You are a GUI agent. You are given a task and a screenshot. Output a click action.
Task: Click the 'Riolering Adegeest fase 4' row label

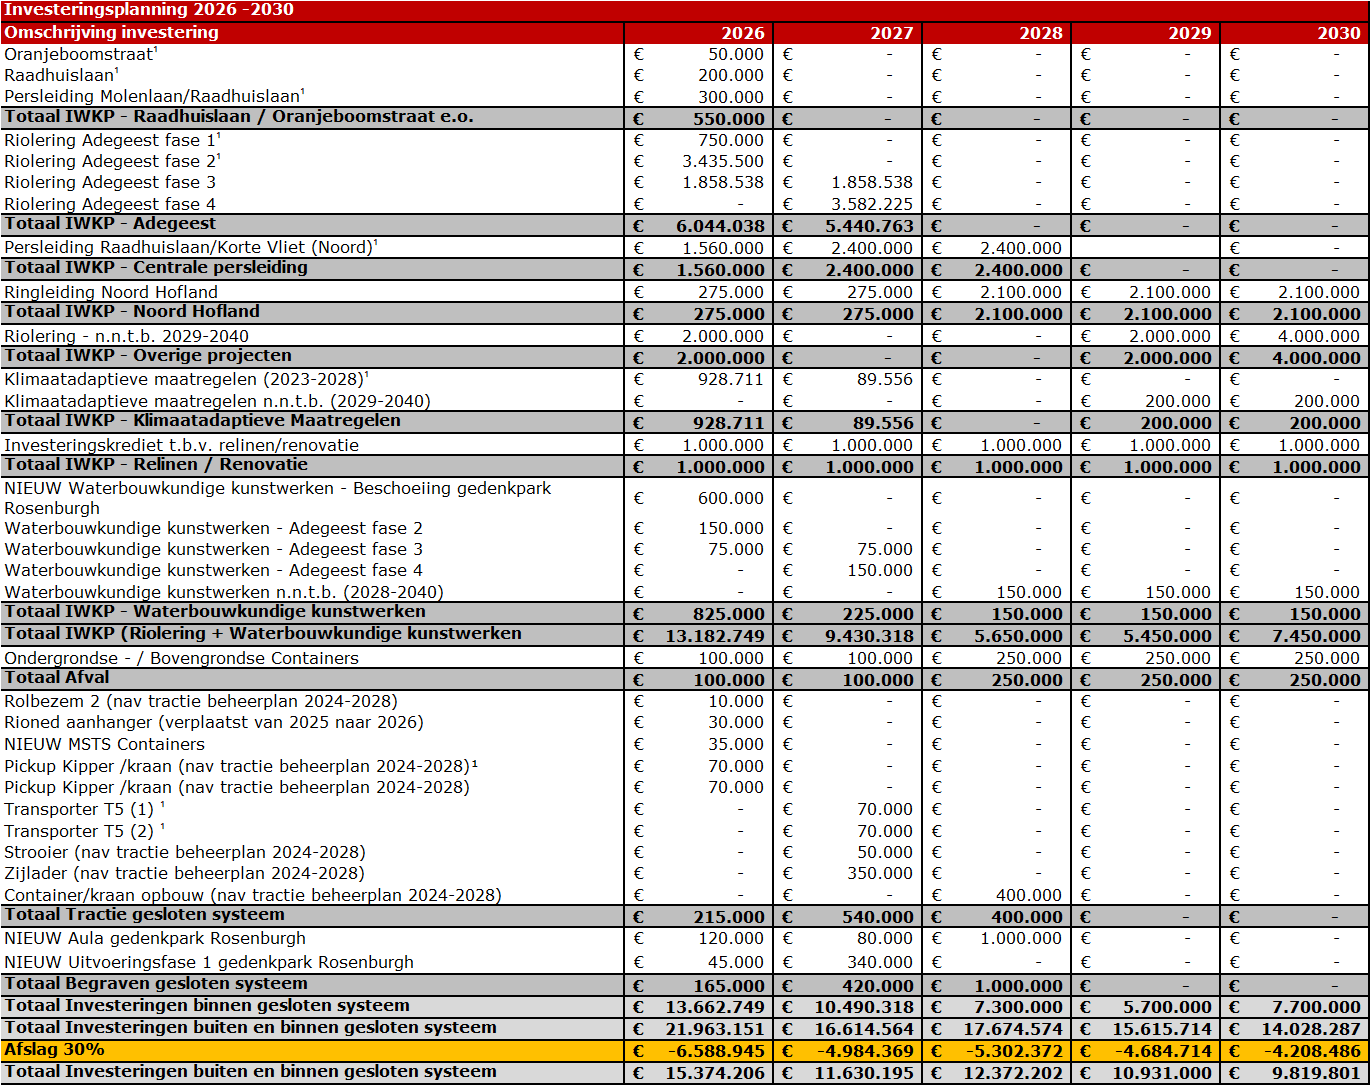[110, 204]
